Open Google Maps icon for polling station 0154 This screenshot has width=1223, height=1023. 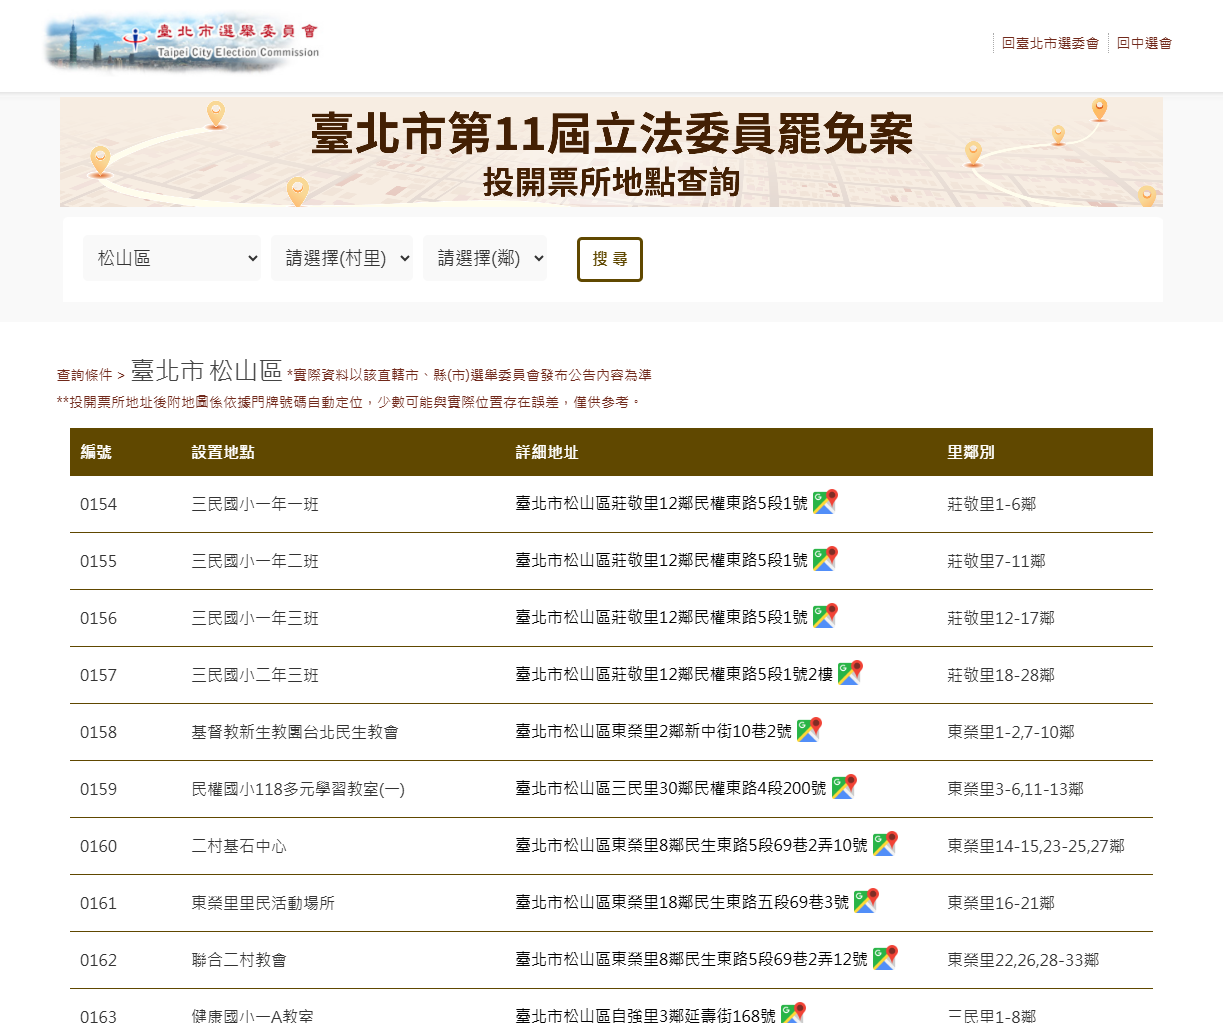(x=824, y=502)
